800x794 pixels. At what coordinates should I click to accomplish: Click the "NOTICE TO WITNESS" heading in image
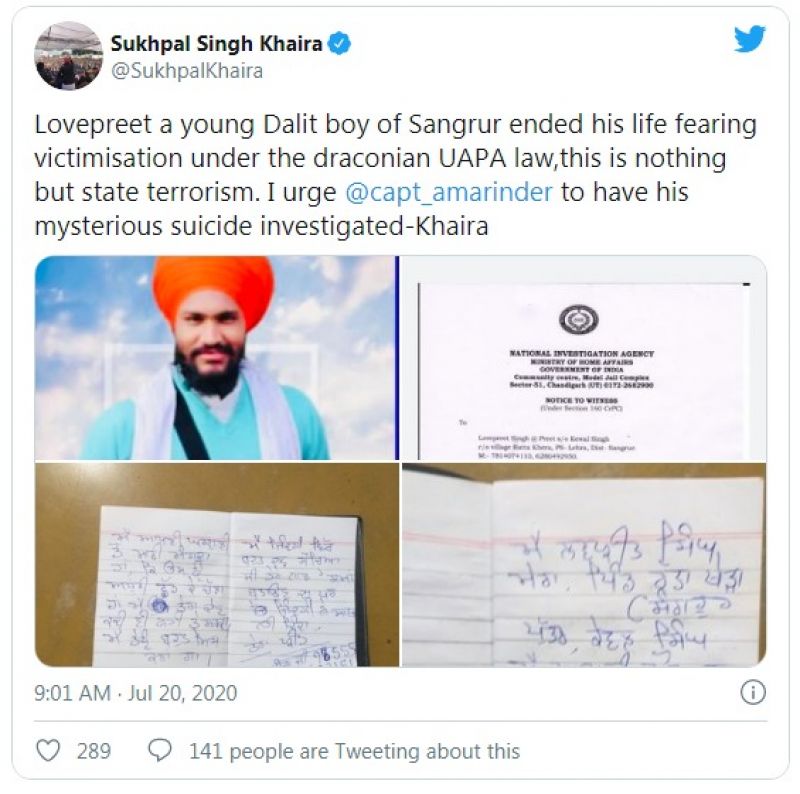click(581, 401)
